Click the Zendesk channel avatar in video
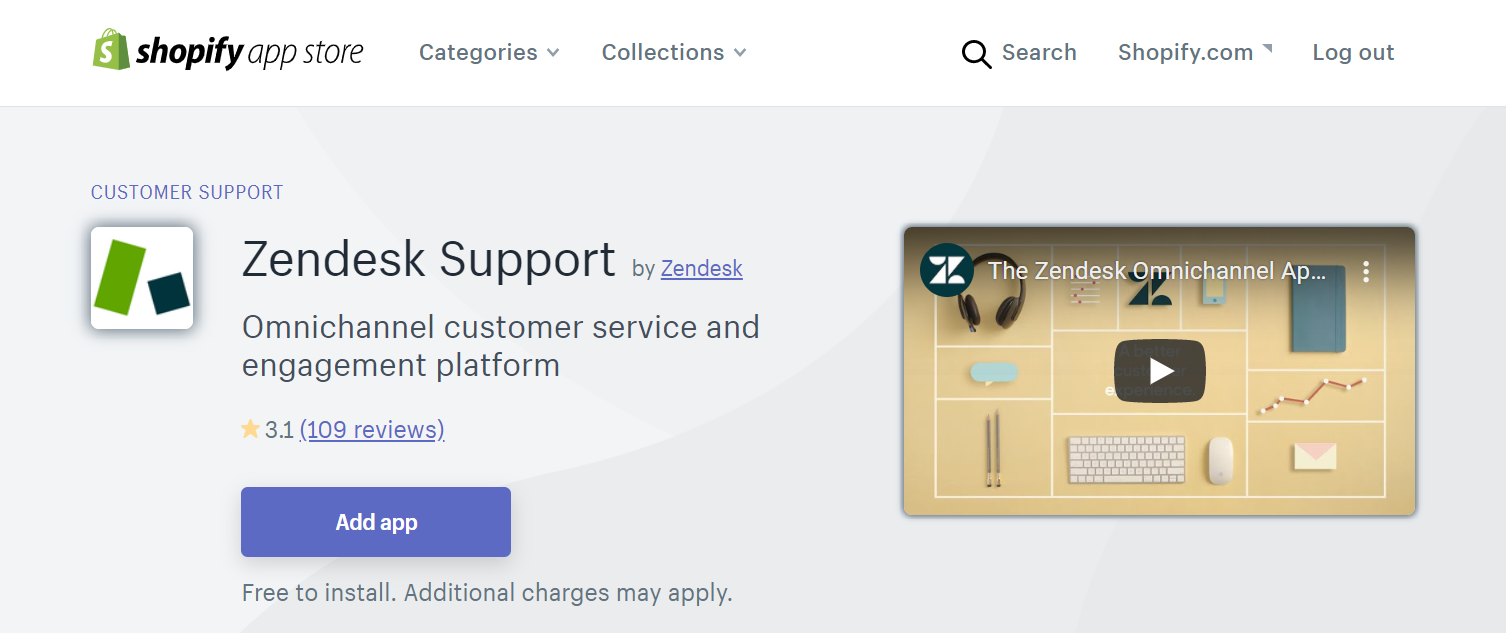This screenshot has height=633, width=1506. 946,270
